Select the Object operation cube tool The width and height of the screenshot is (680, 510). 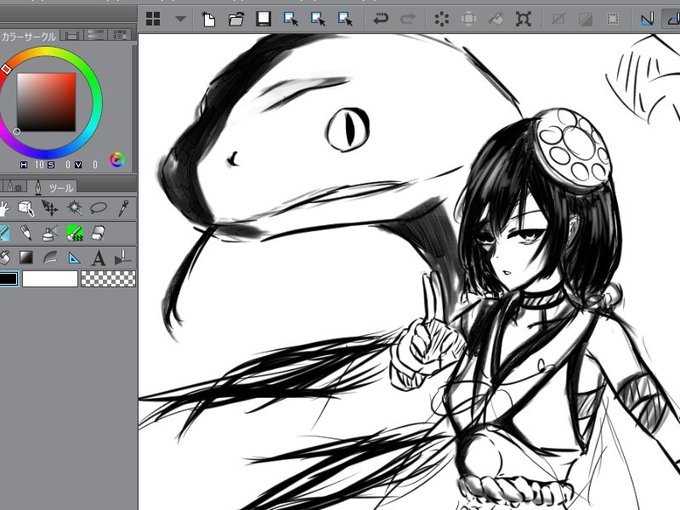coord(26,208)
